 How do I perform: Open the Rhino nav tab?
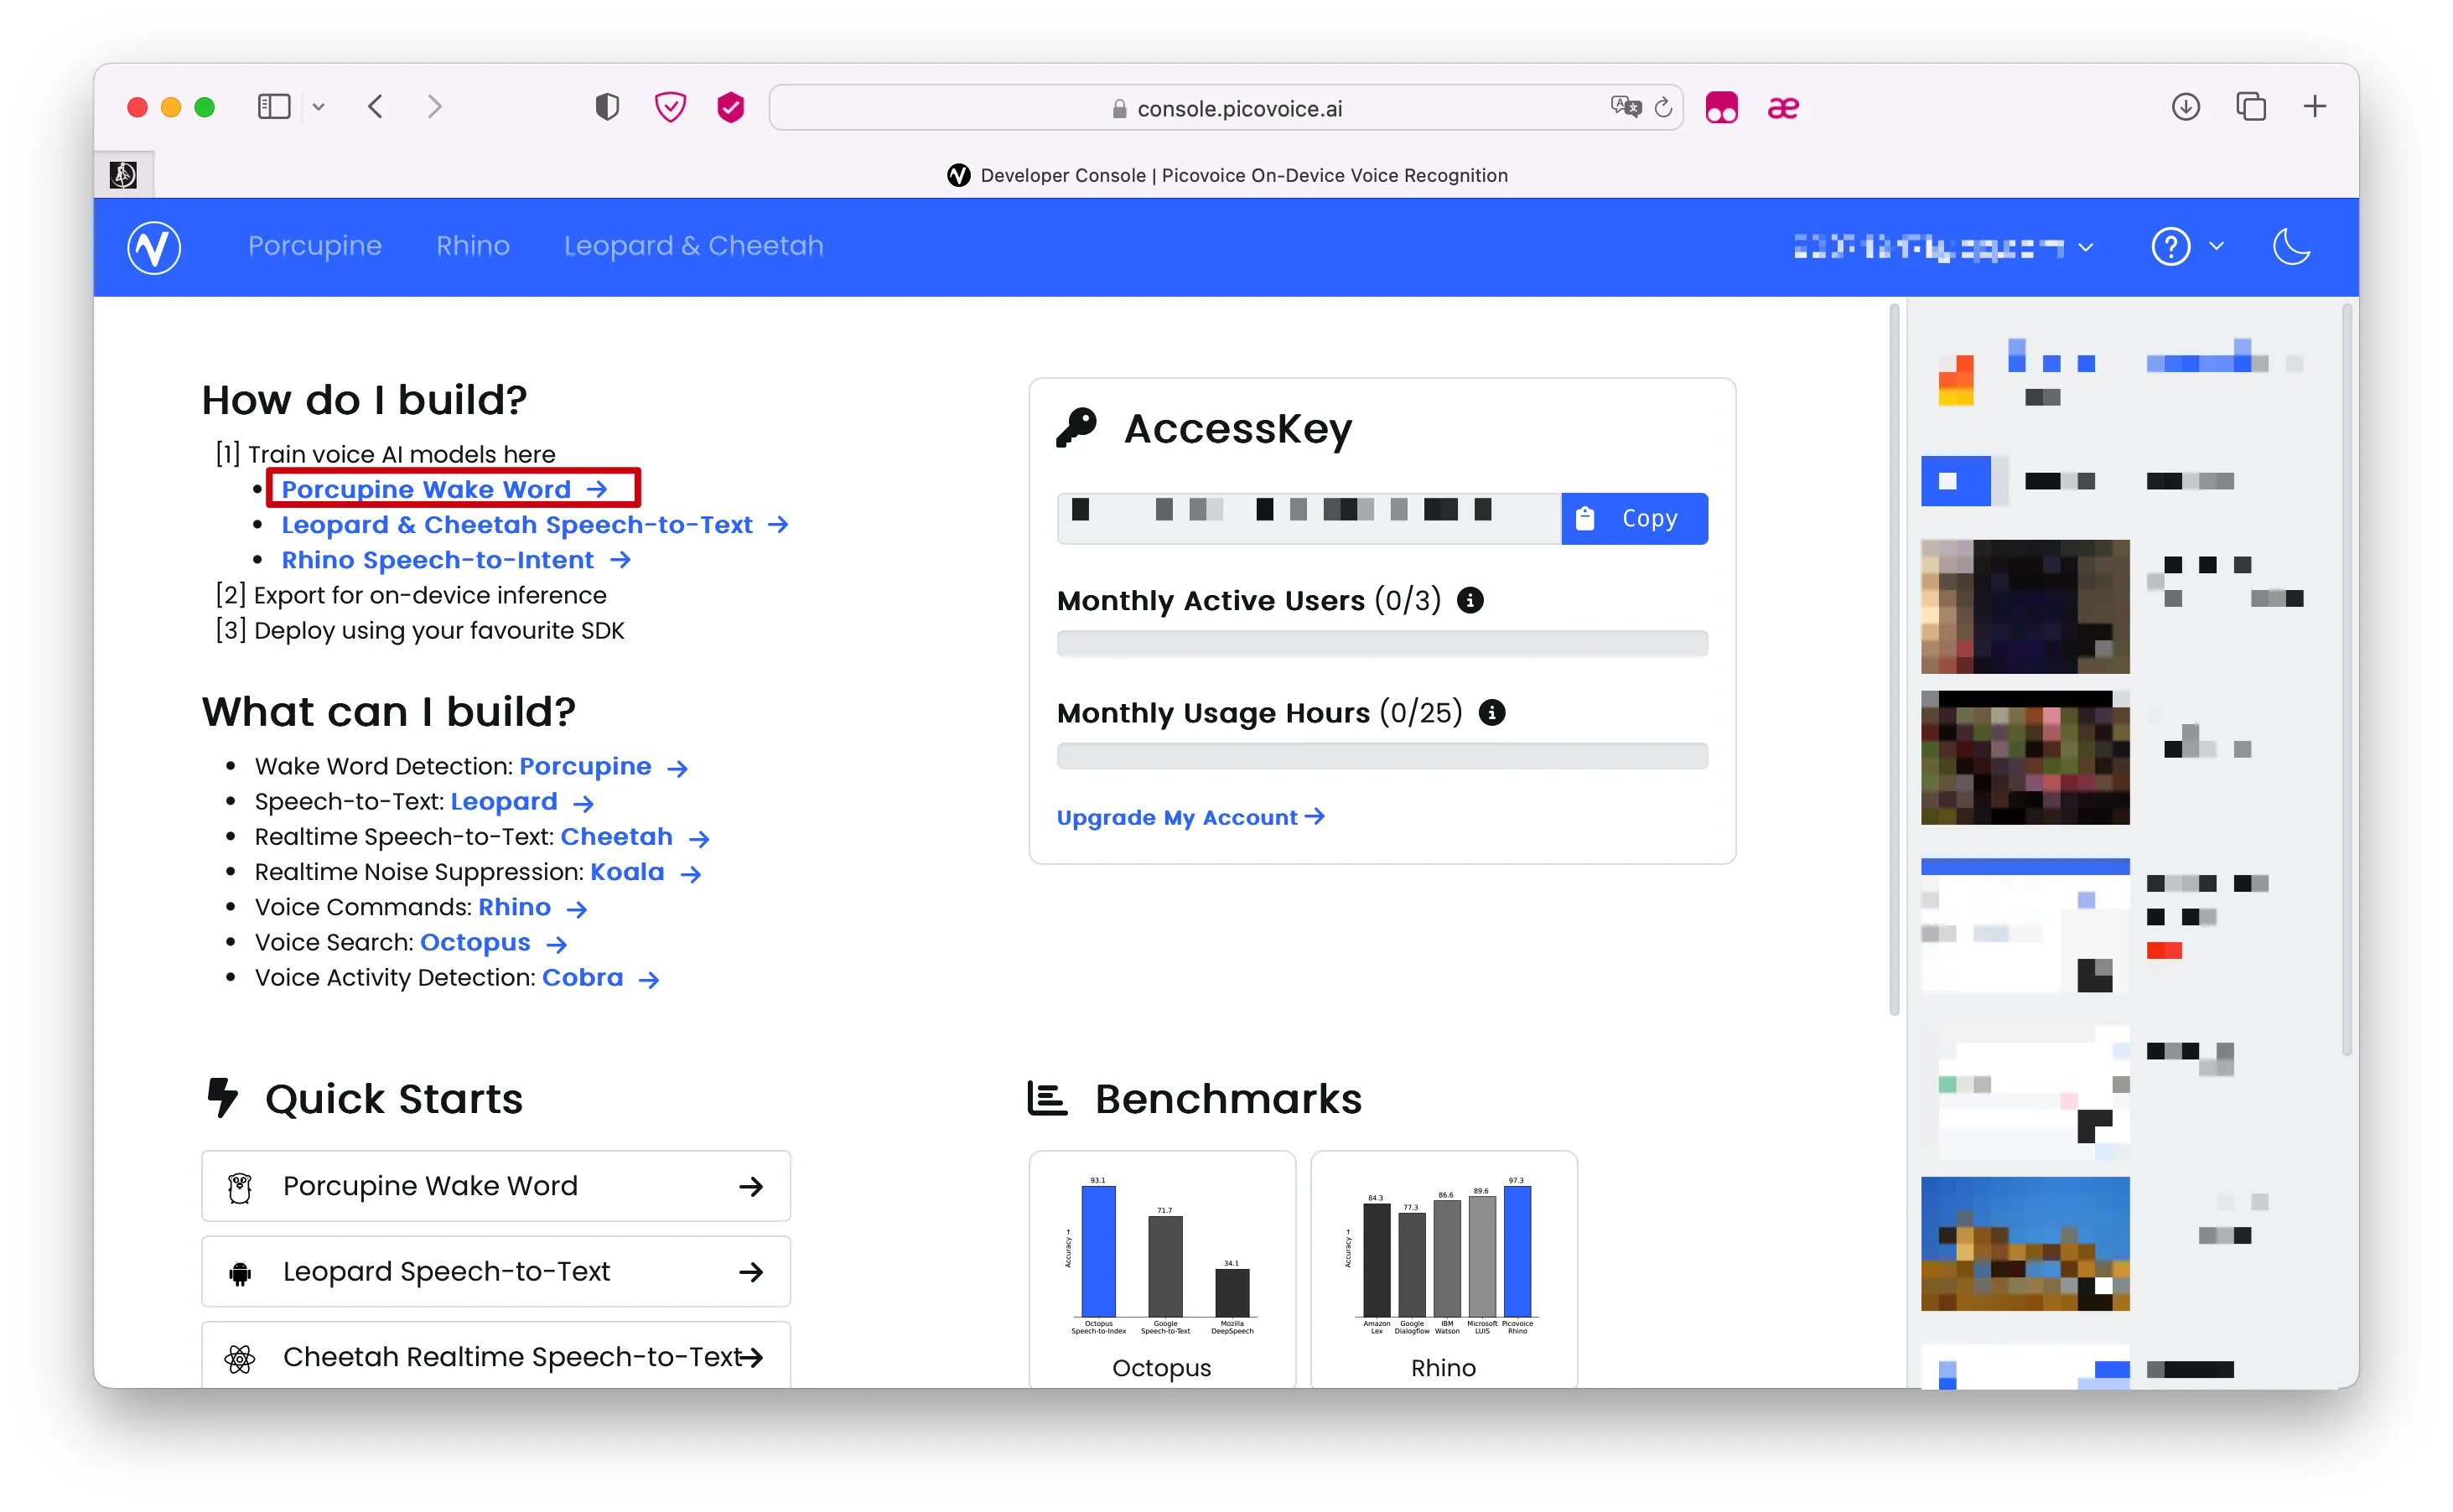(473, 246)
